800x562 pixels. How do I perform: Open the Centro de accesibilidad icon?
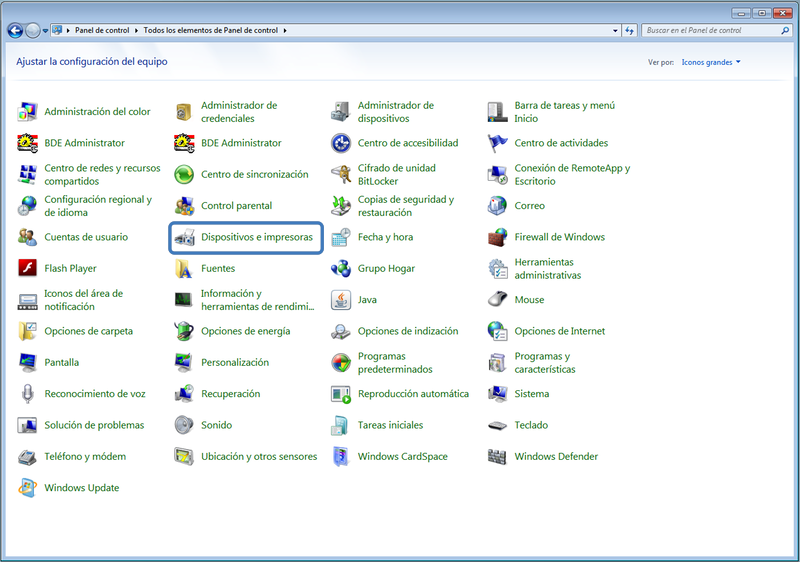click(340, 143)
